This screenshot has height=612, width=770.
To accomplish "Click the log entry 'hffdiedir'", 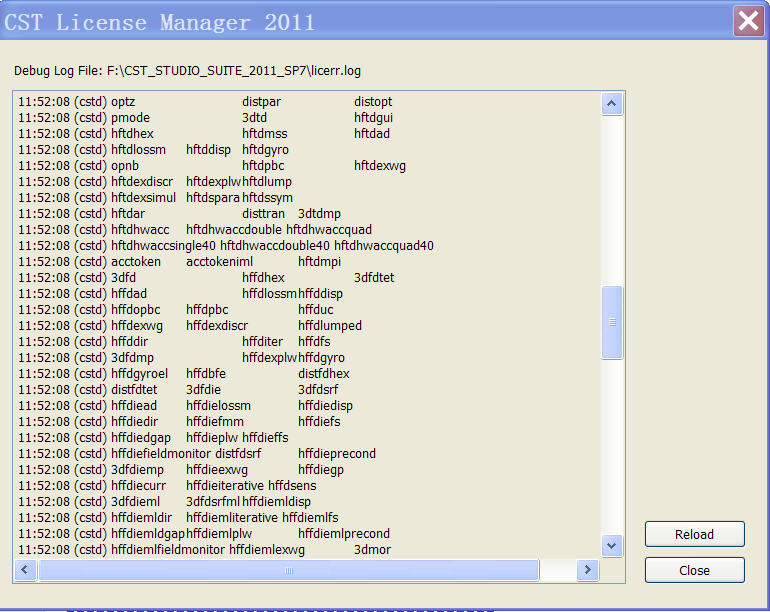I will click(x=135, y=422).
